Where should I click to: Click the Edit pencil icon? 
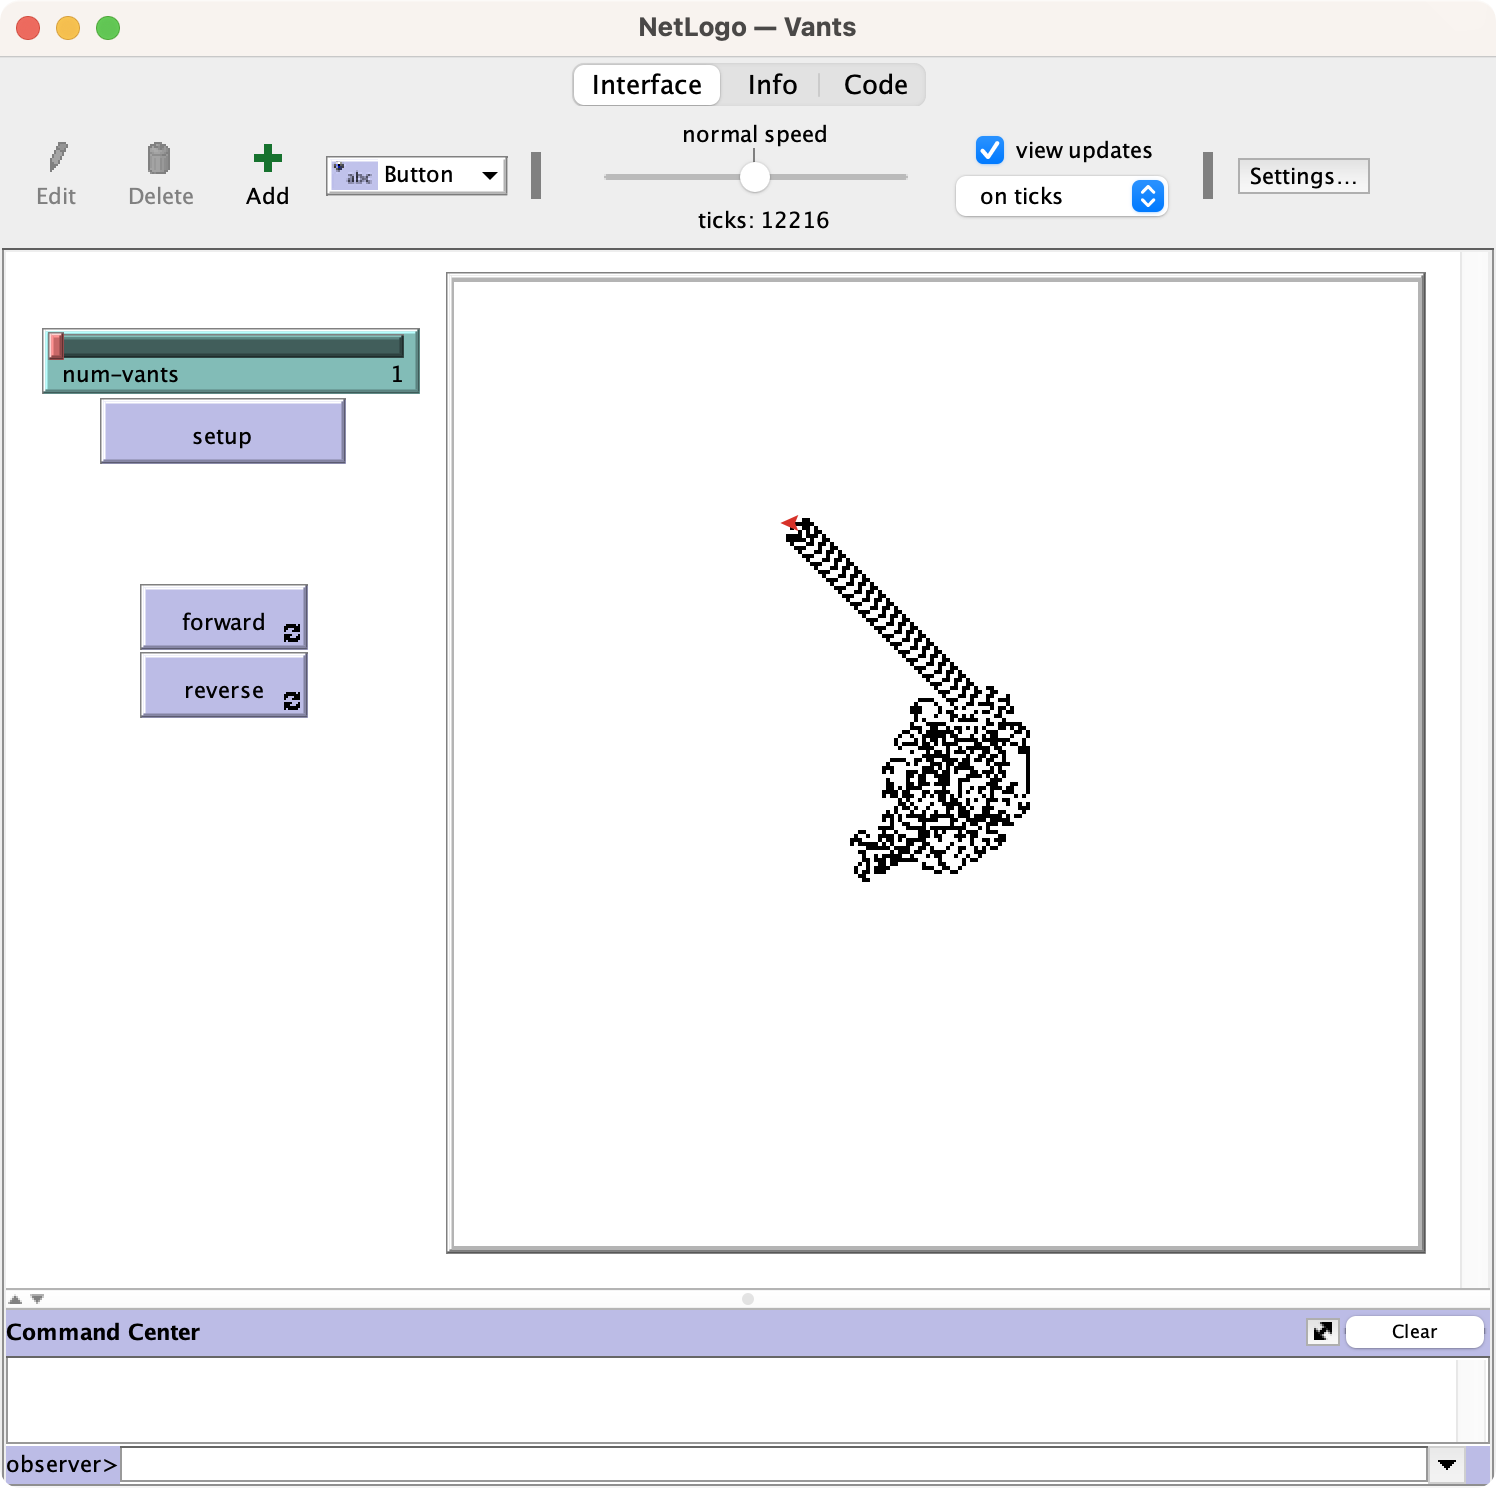coord(57,158)
